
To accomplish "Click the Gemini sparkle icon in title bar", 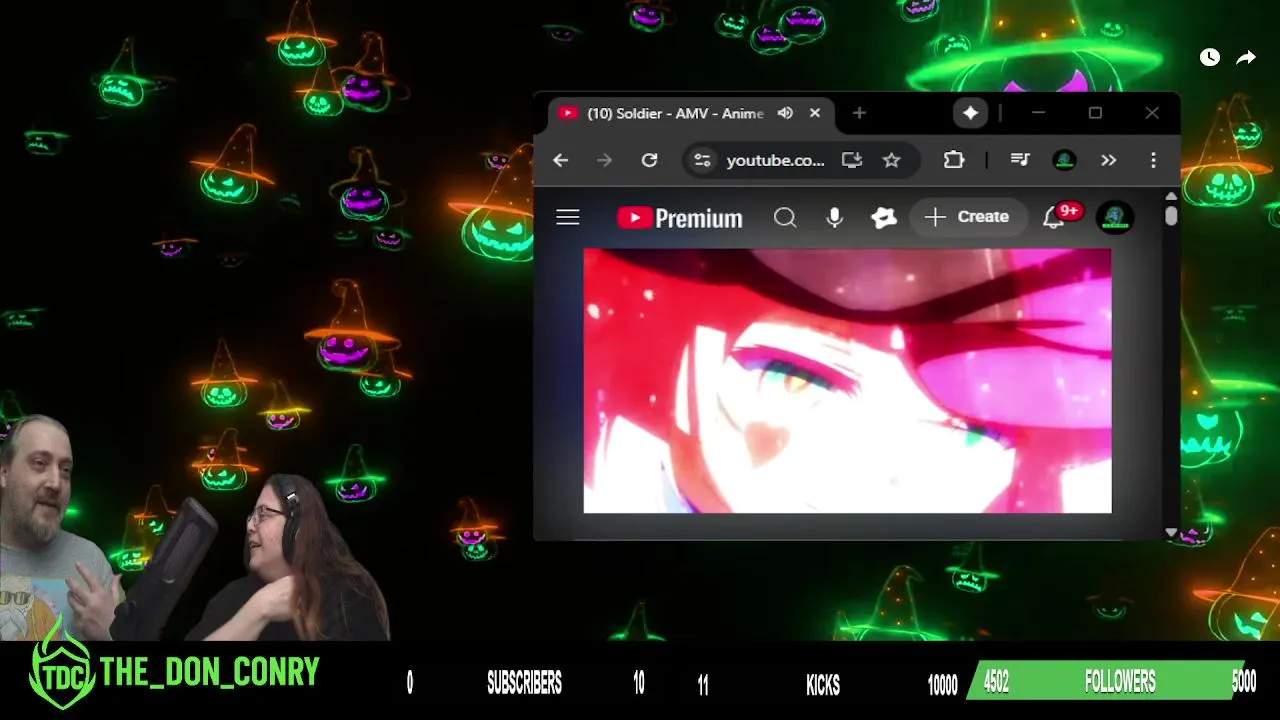I will tap(970, 113).
